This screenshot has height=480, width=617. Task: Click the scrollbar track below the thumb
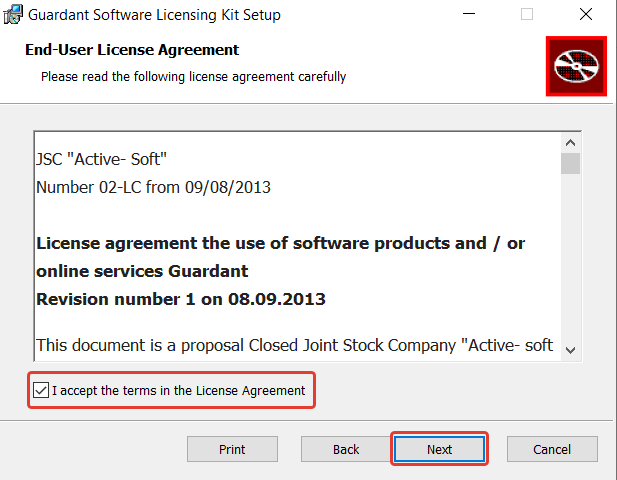571,260
